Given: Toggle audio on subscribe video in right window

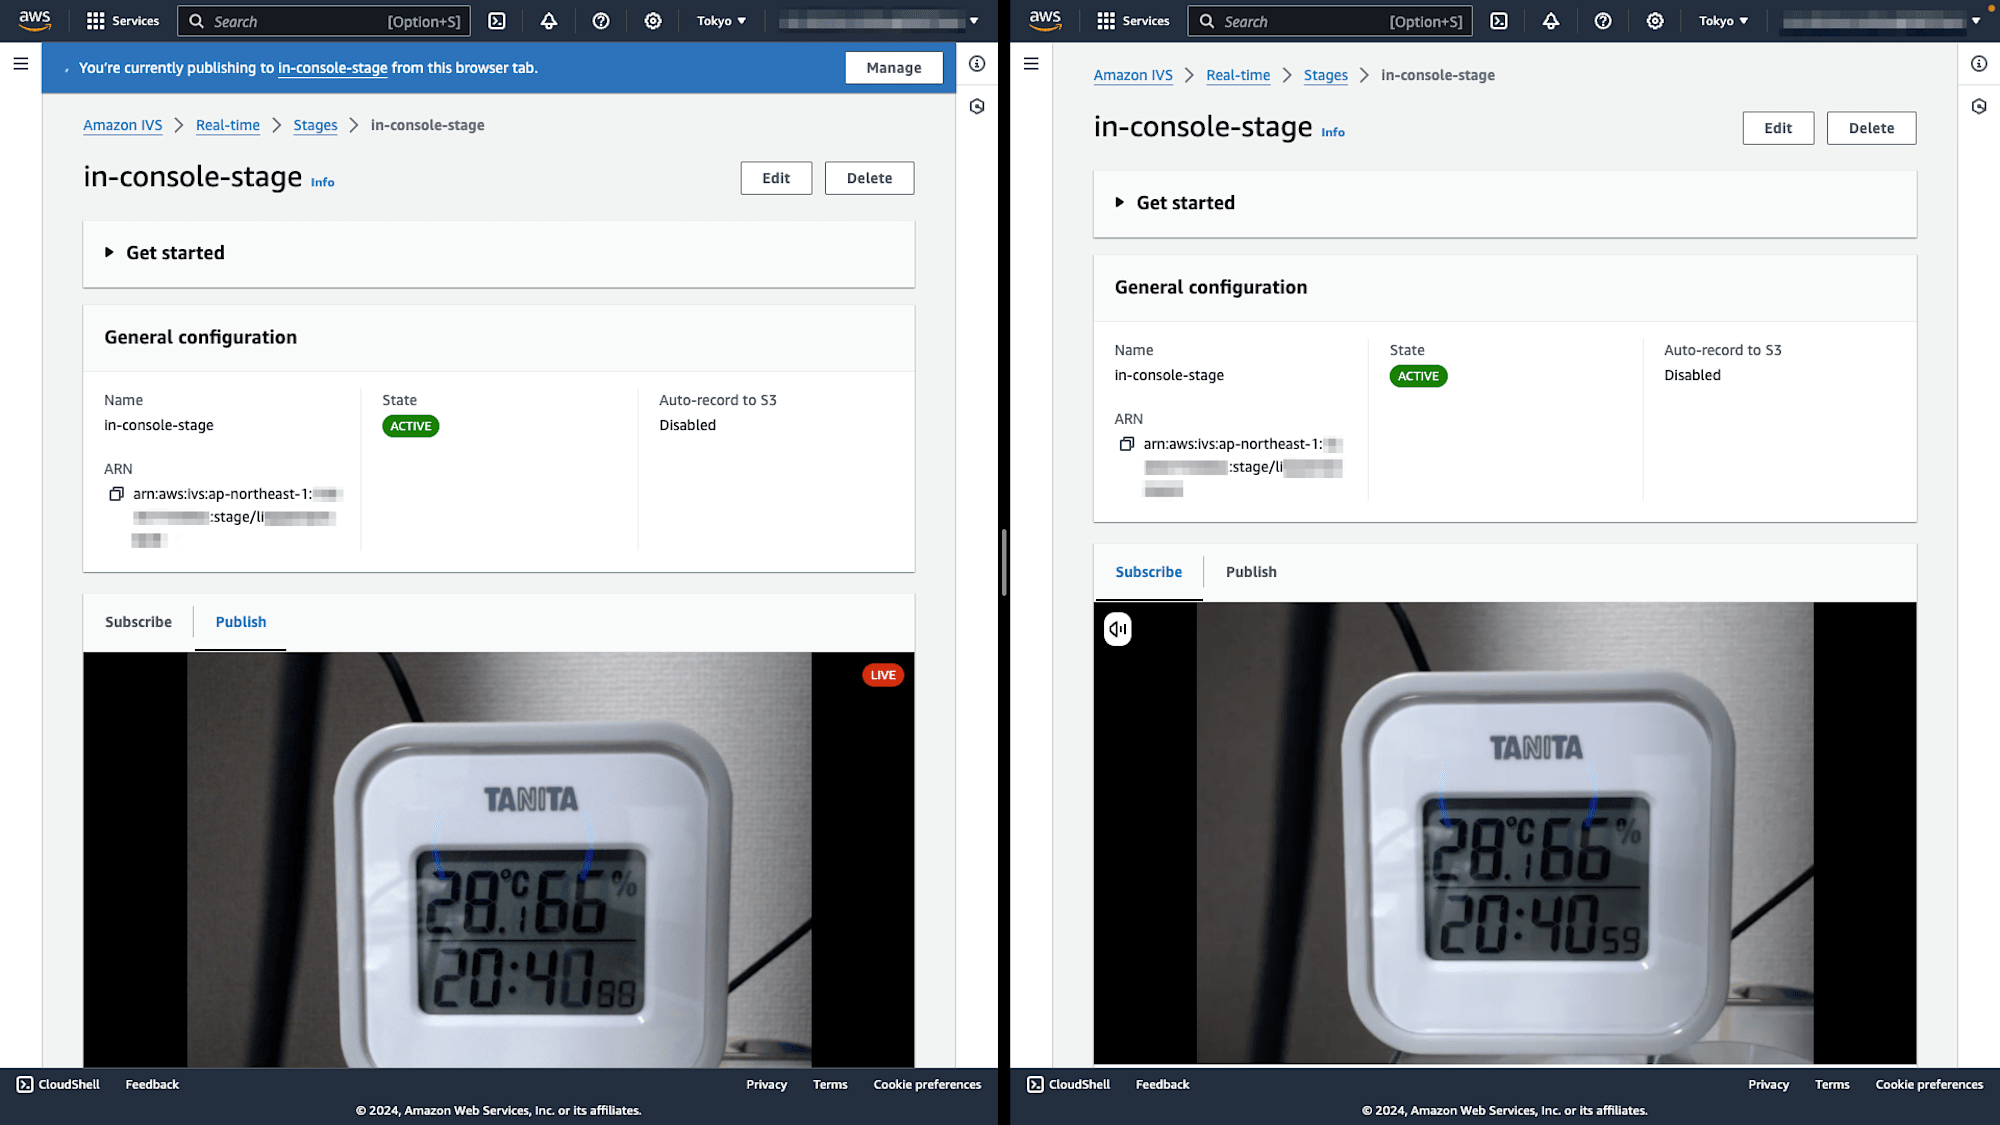Looking at the screenshot, I should pyautogui.click(x=1117, y=629).
